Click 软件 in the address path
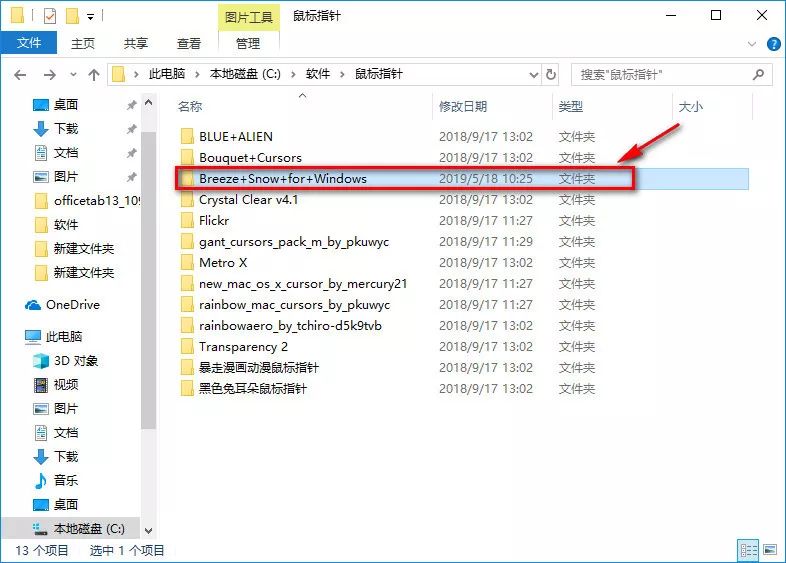 click(318, 74)
